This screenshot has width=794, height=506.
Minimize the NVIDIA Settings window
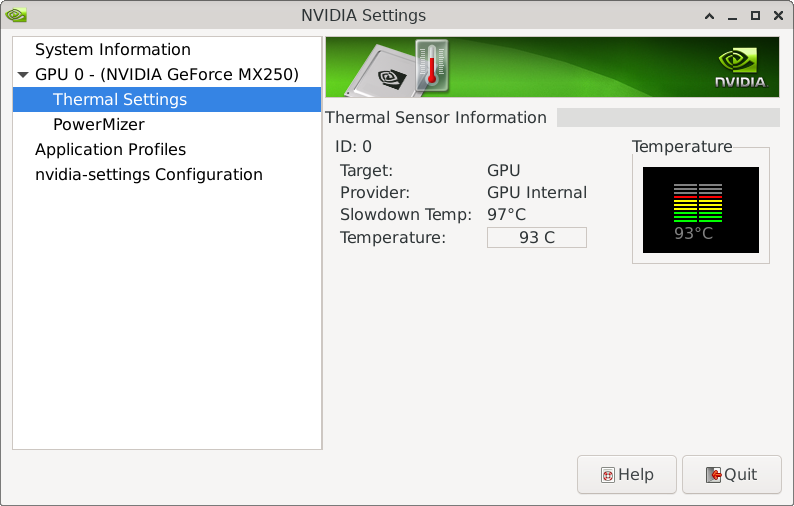coord(732,15)
